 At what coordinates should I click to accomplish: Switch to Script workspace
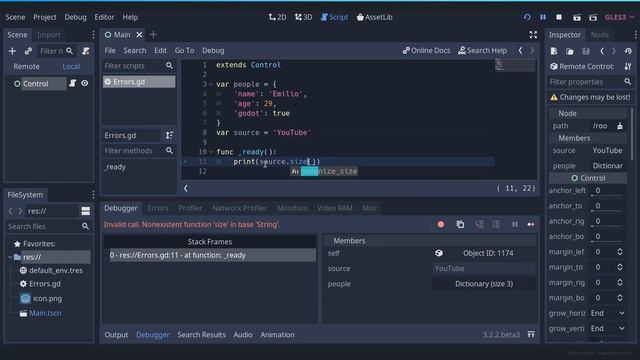tap(334, 17)
